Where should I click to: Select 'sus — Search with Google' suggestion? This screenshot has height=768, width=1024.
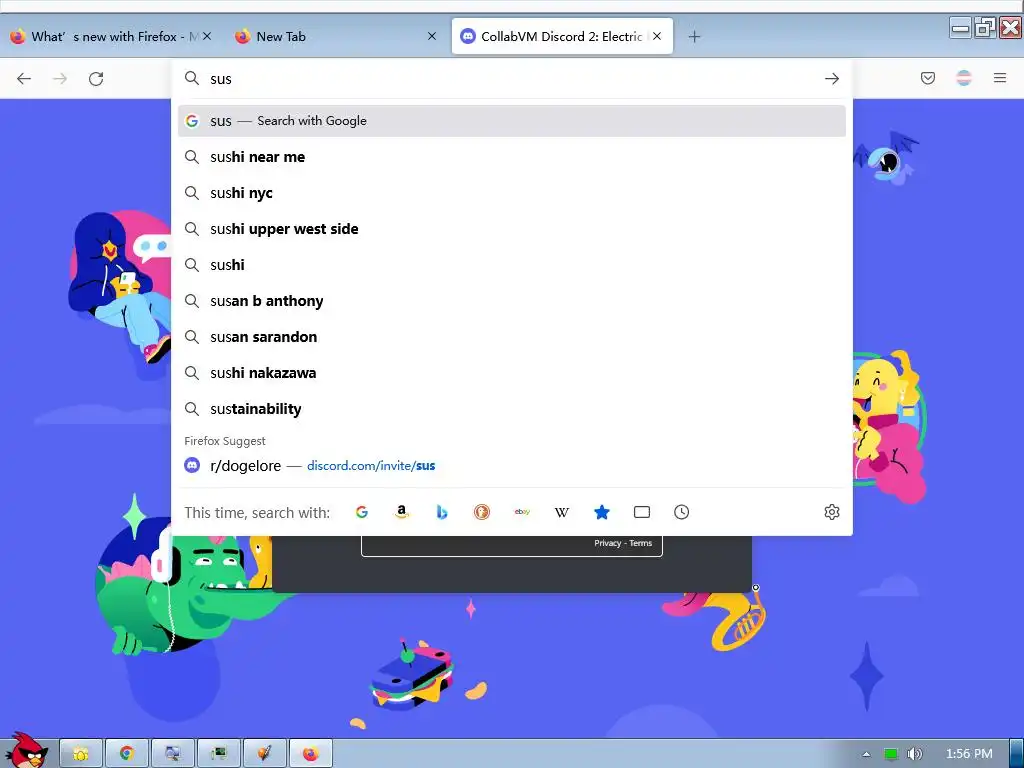(x=511, y=121)
